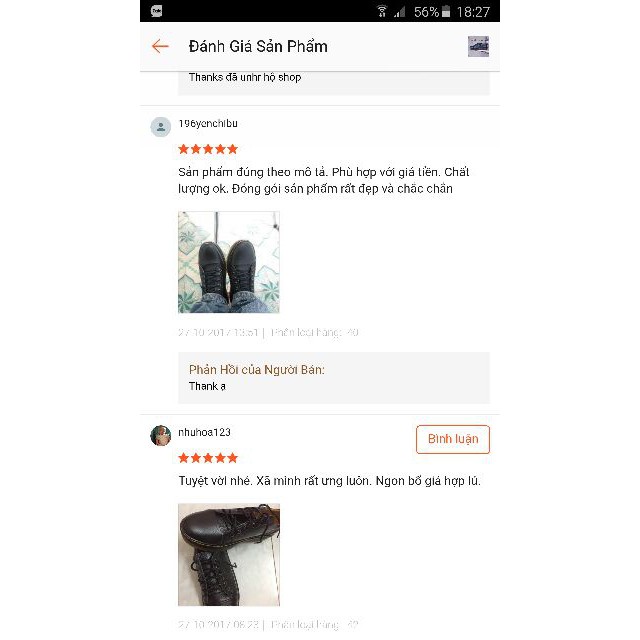Tap the review text 'Sản phẩm đúng theo mô tả'

323,180
